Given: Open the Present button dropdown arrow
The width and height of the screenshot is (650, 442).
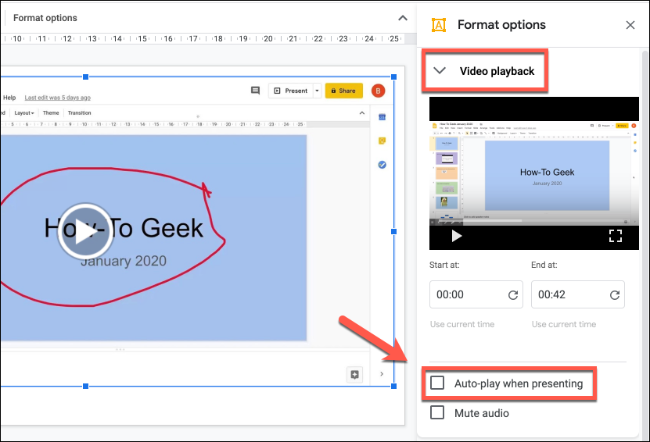Looking at the screenshot, I should pyautogui.click(x=316, y=90).
